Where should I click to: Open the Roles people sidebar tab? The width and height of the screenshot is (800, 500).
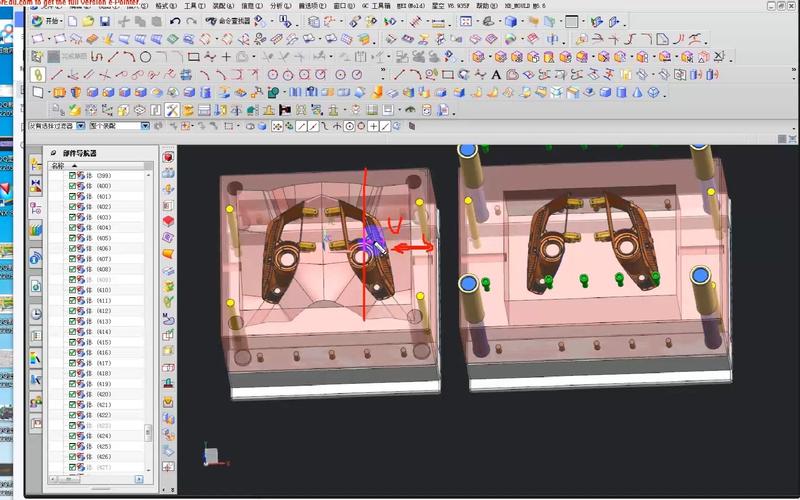point(36,402)
